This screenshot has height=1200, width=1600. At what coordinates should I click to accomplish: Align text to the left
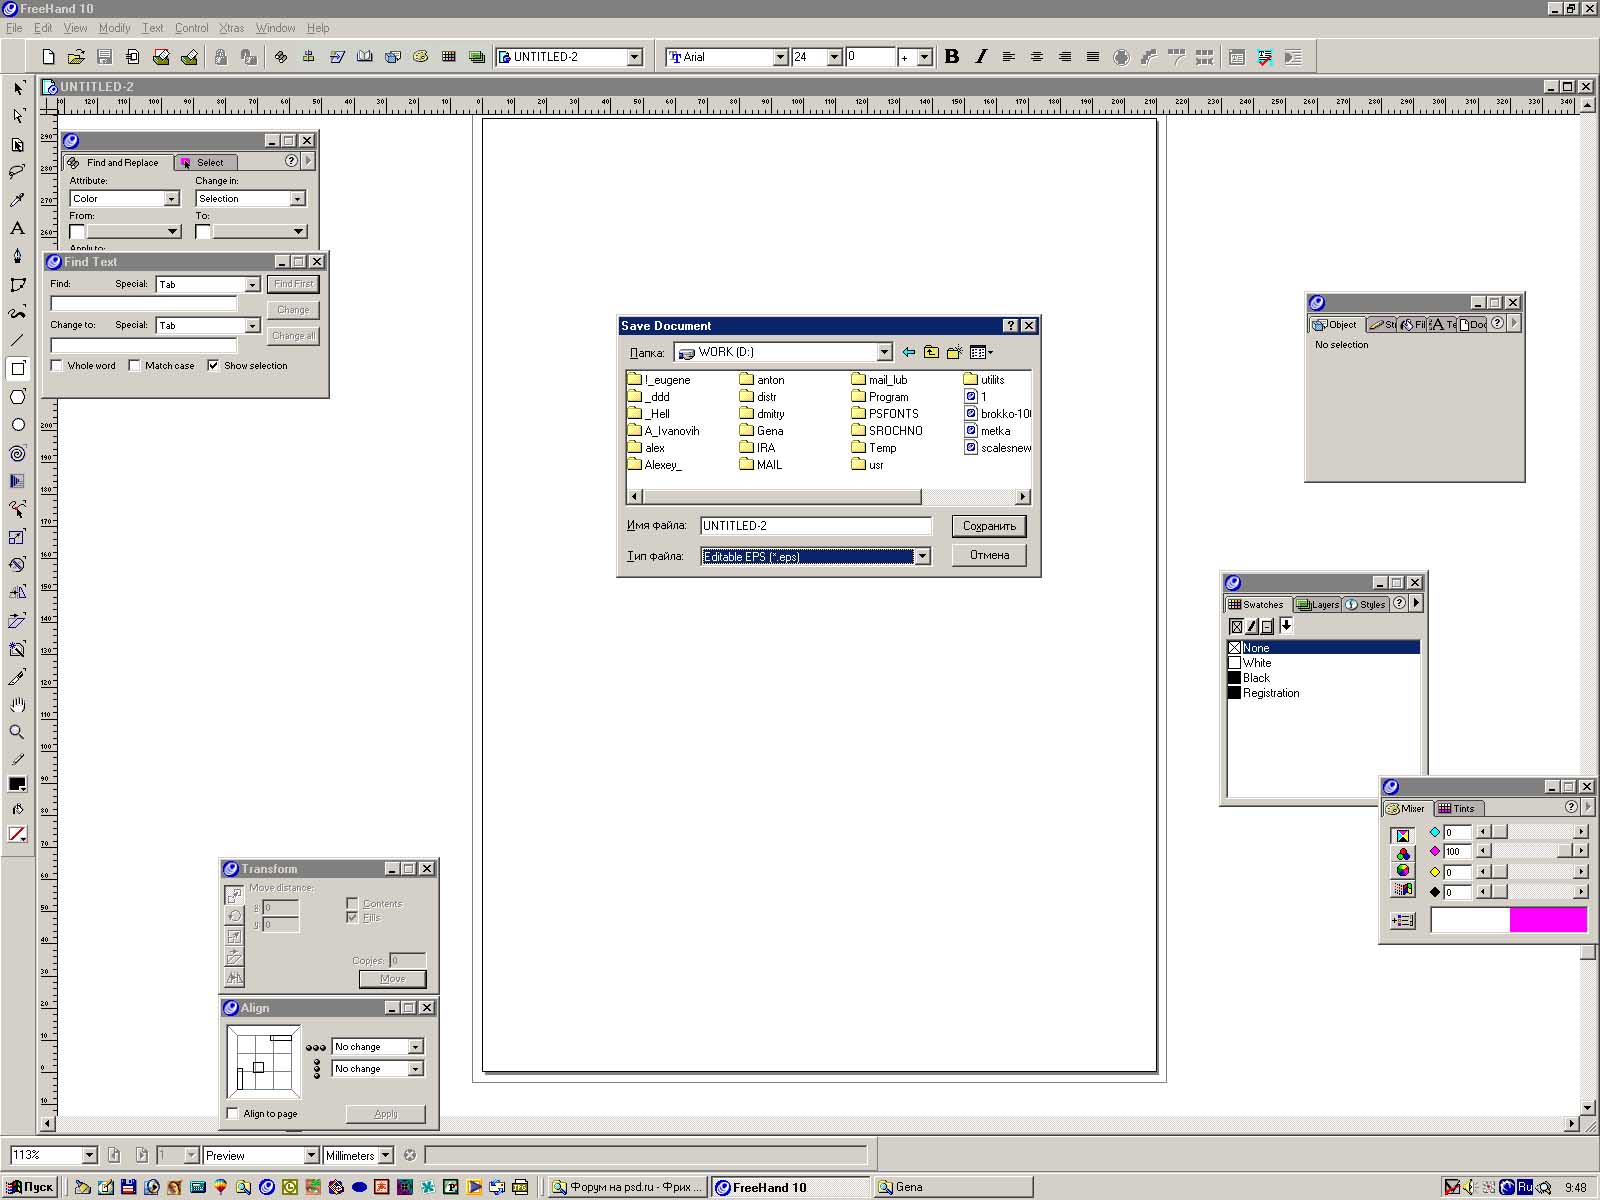coord(1008,57)
